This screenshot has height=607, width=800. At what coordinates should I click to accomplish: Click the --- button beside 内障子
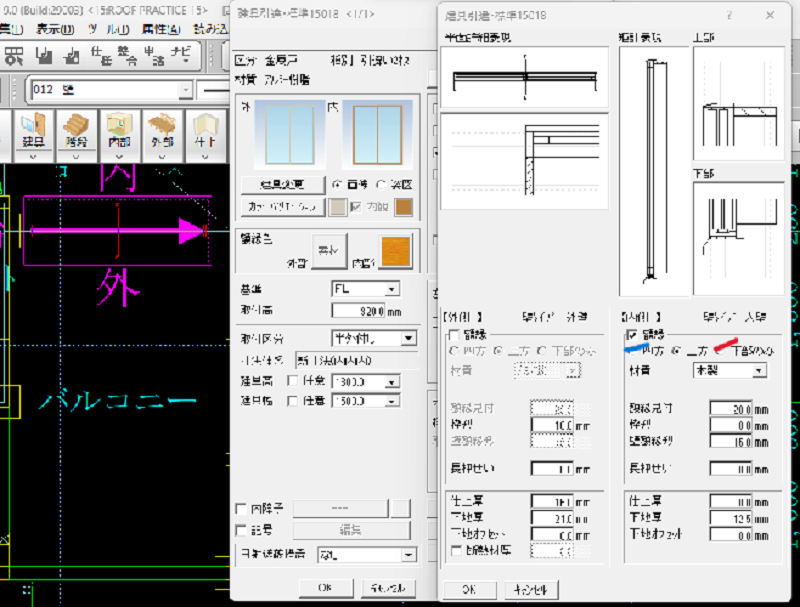pyautogui.click(x=340, y=509)
